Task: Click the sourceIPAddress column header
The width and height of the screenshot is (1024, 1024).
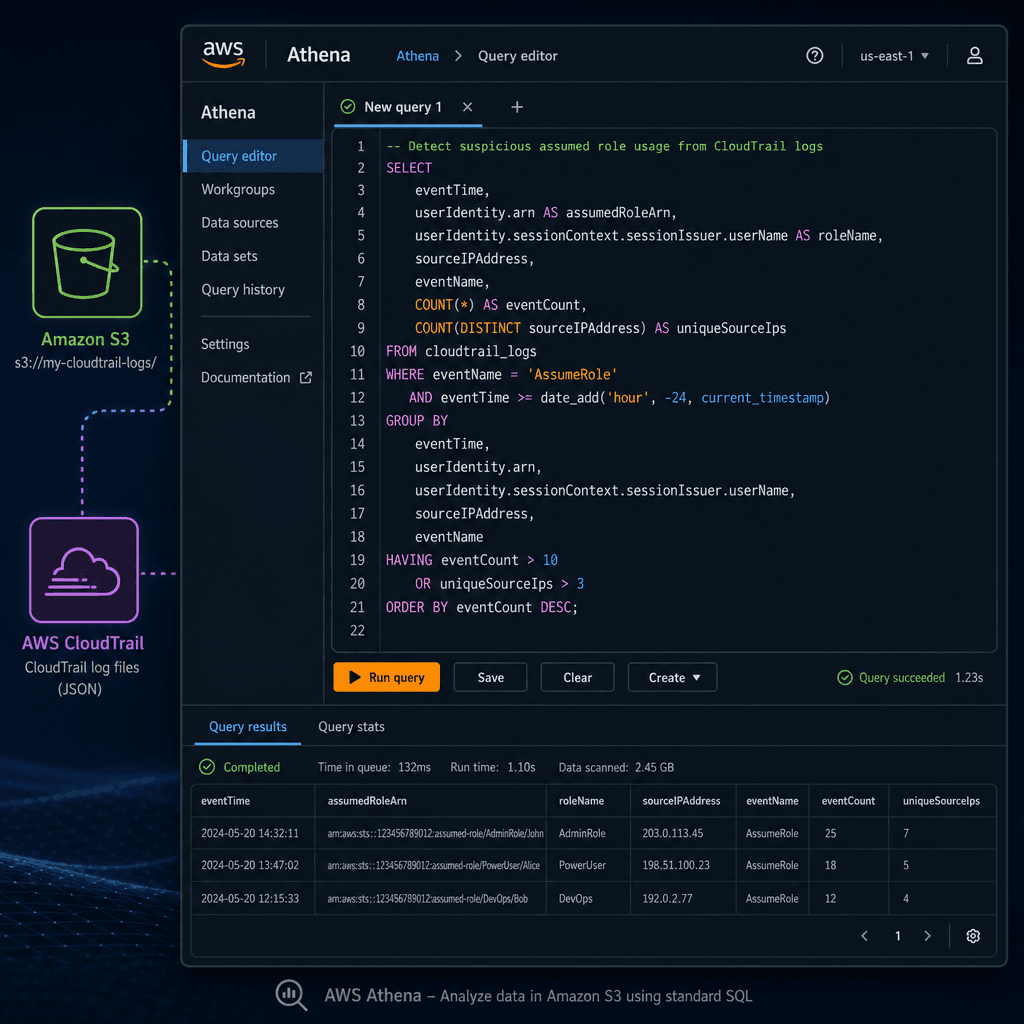Action: (681, 801)
